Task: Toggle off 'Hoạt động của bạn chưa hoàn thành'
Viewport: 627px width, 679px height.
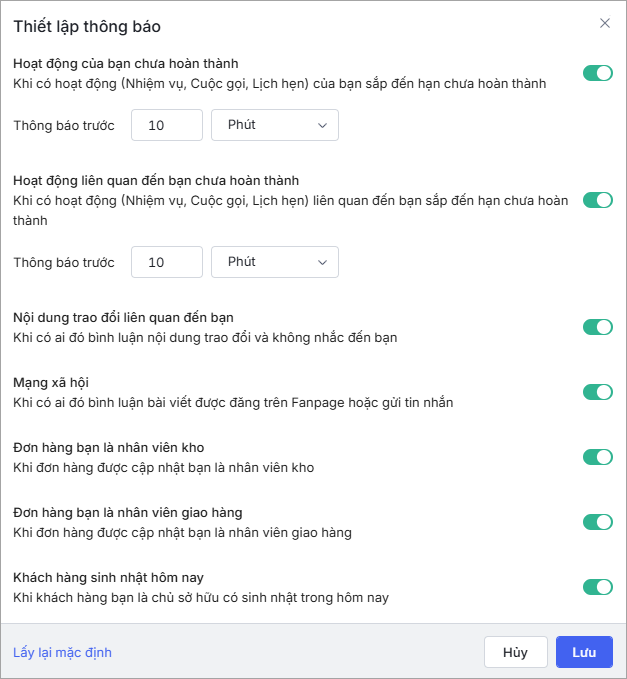Action: pyautogui.click(x=598, y=73)
